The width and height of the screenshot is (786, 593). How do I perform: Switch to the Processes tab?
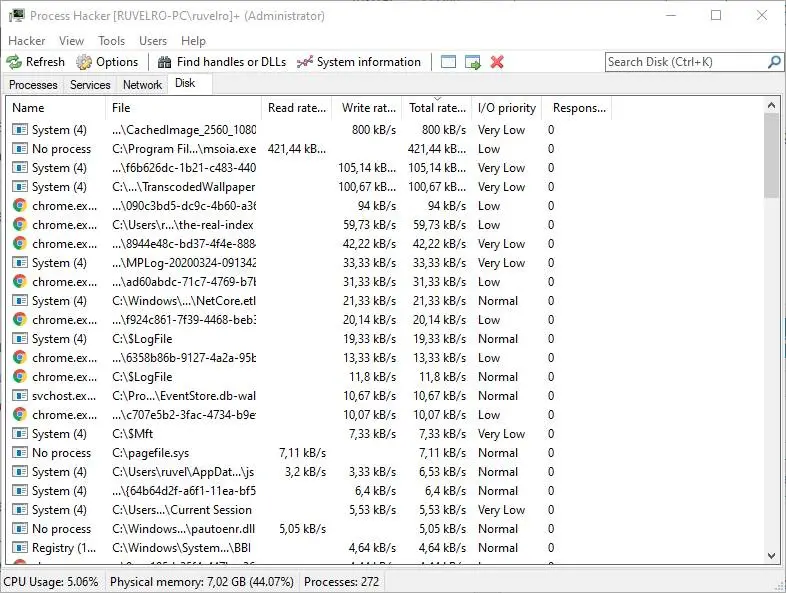pos(34,85)
